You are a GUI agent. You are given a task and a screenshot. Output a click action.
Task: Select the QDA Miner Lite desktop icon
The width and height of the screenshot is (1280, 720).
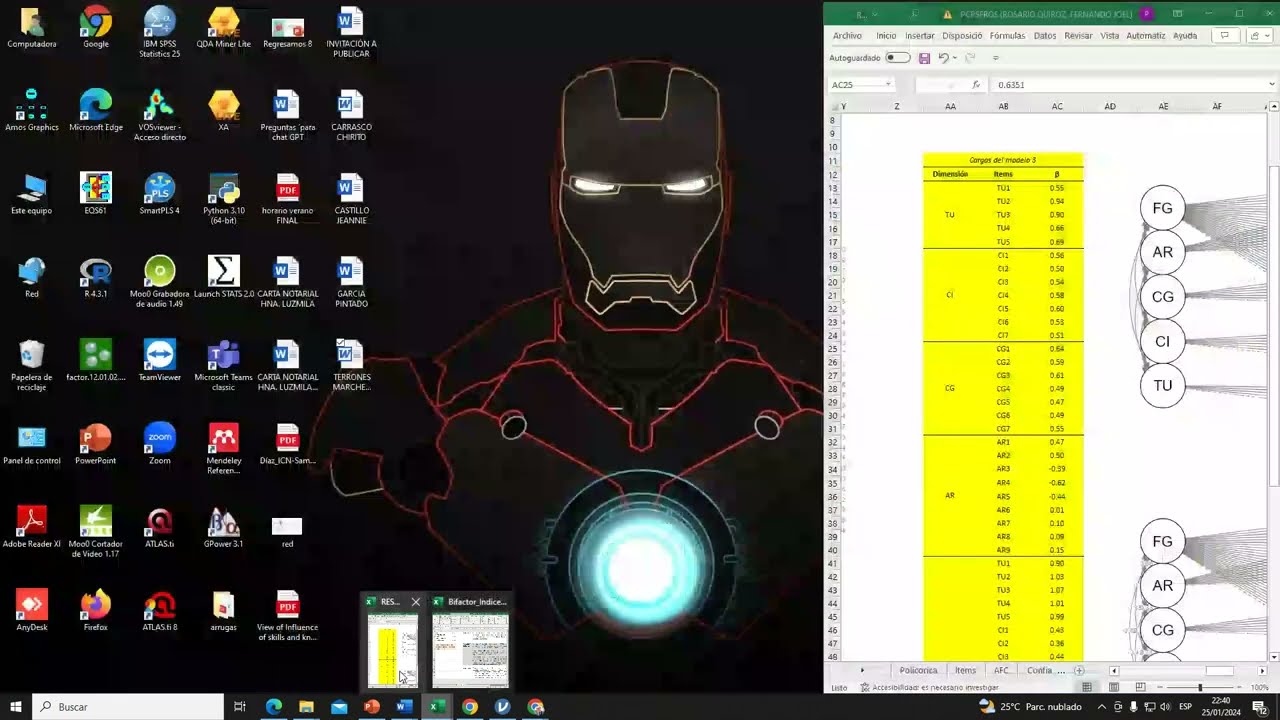click(223, 28)
